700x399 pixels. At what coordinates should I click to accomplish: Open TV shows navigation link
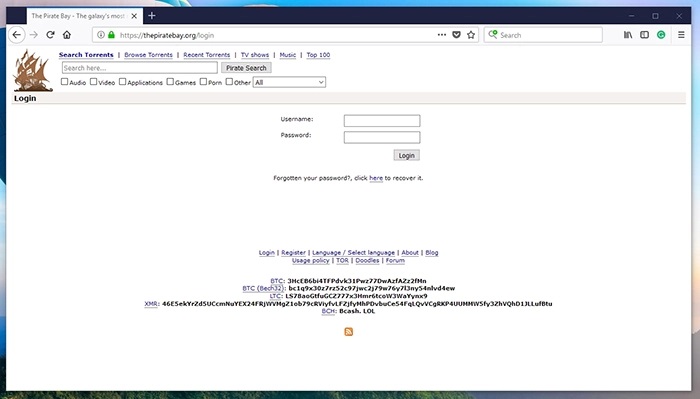(x=255, y=55)
